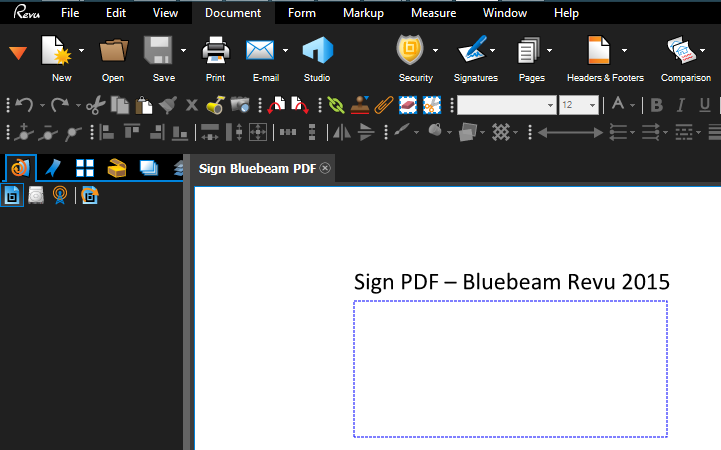The width and height of the screenshot is (721, 450).
Task: Click the New document icon
Action: [x=56, y=50]
